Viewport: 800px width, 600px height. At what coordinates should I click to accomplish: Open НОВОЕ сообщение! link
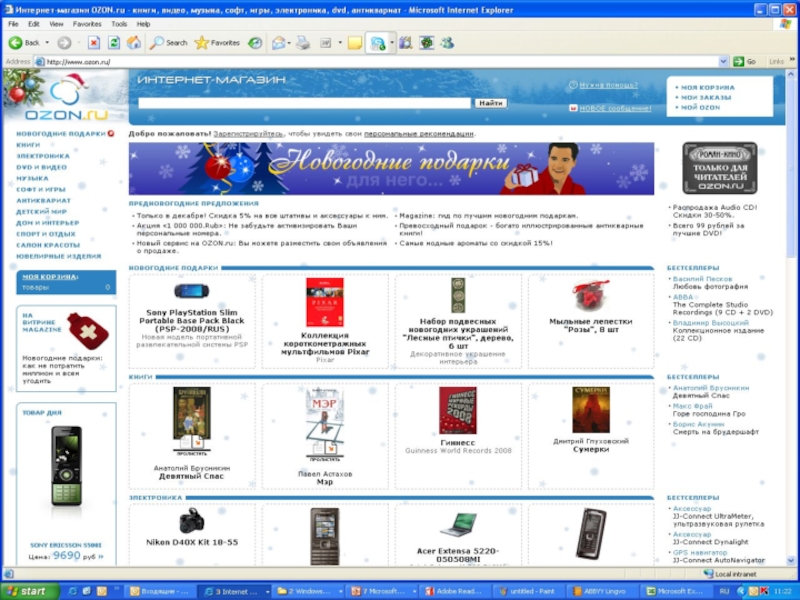pyautogui.click(x=615, y=108)
